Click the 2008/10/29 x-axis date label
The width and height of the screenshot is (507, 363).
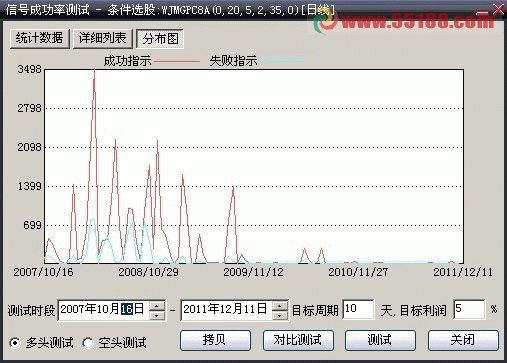coord(149,272)
